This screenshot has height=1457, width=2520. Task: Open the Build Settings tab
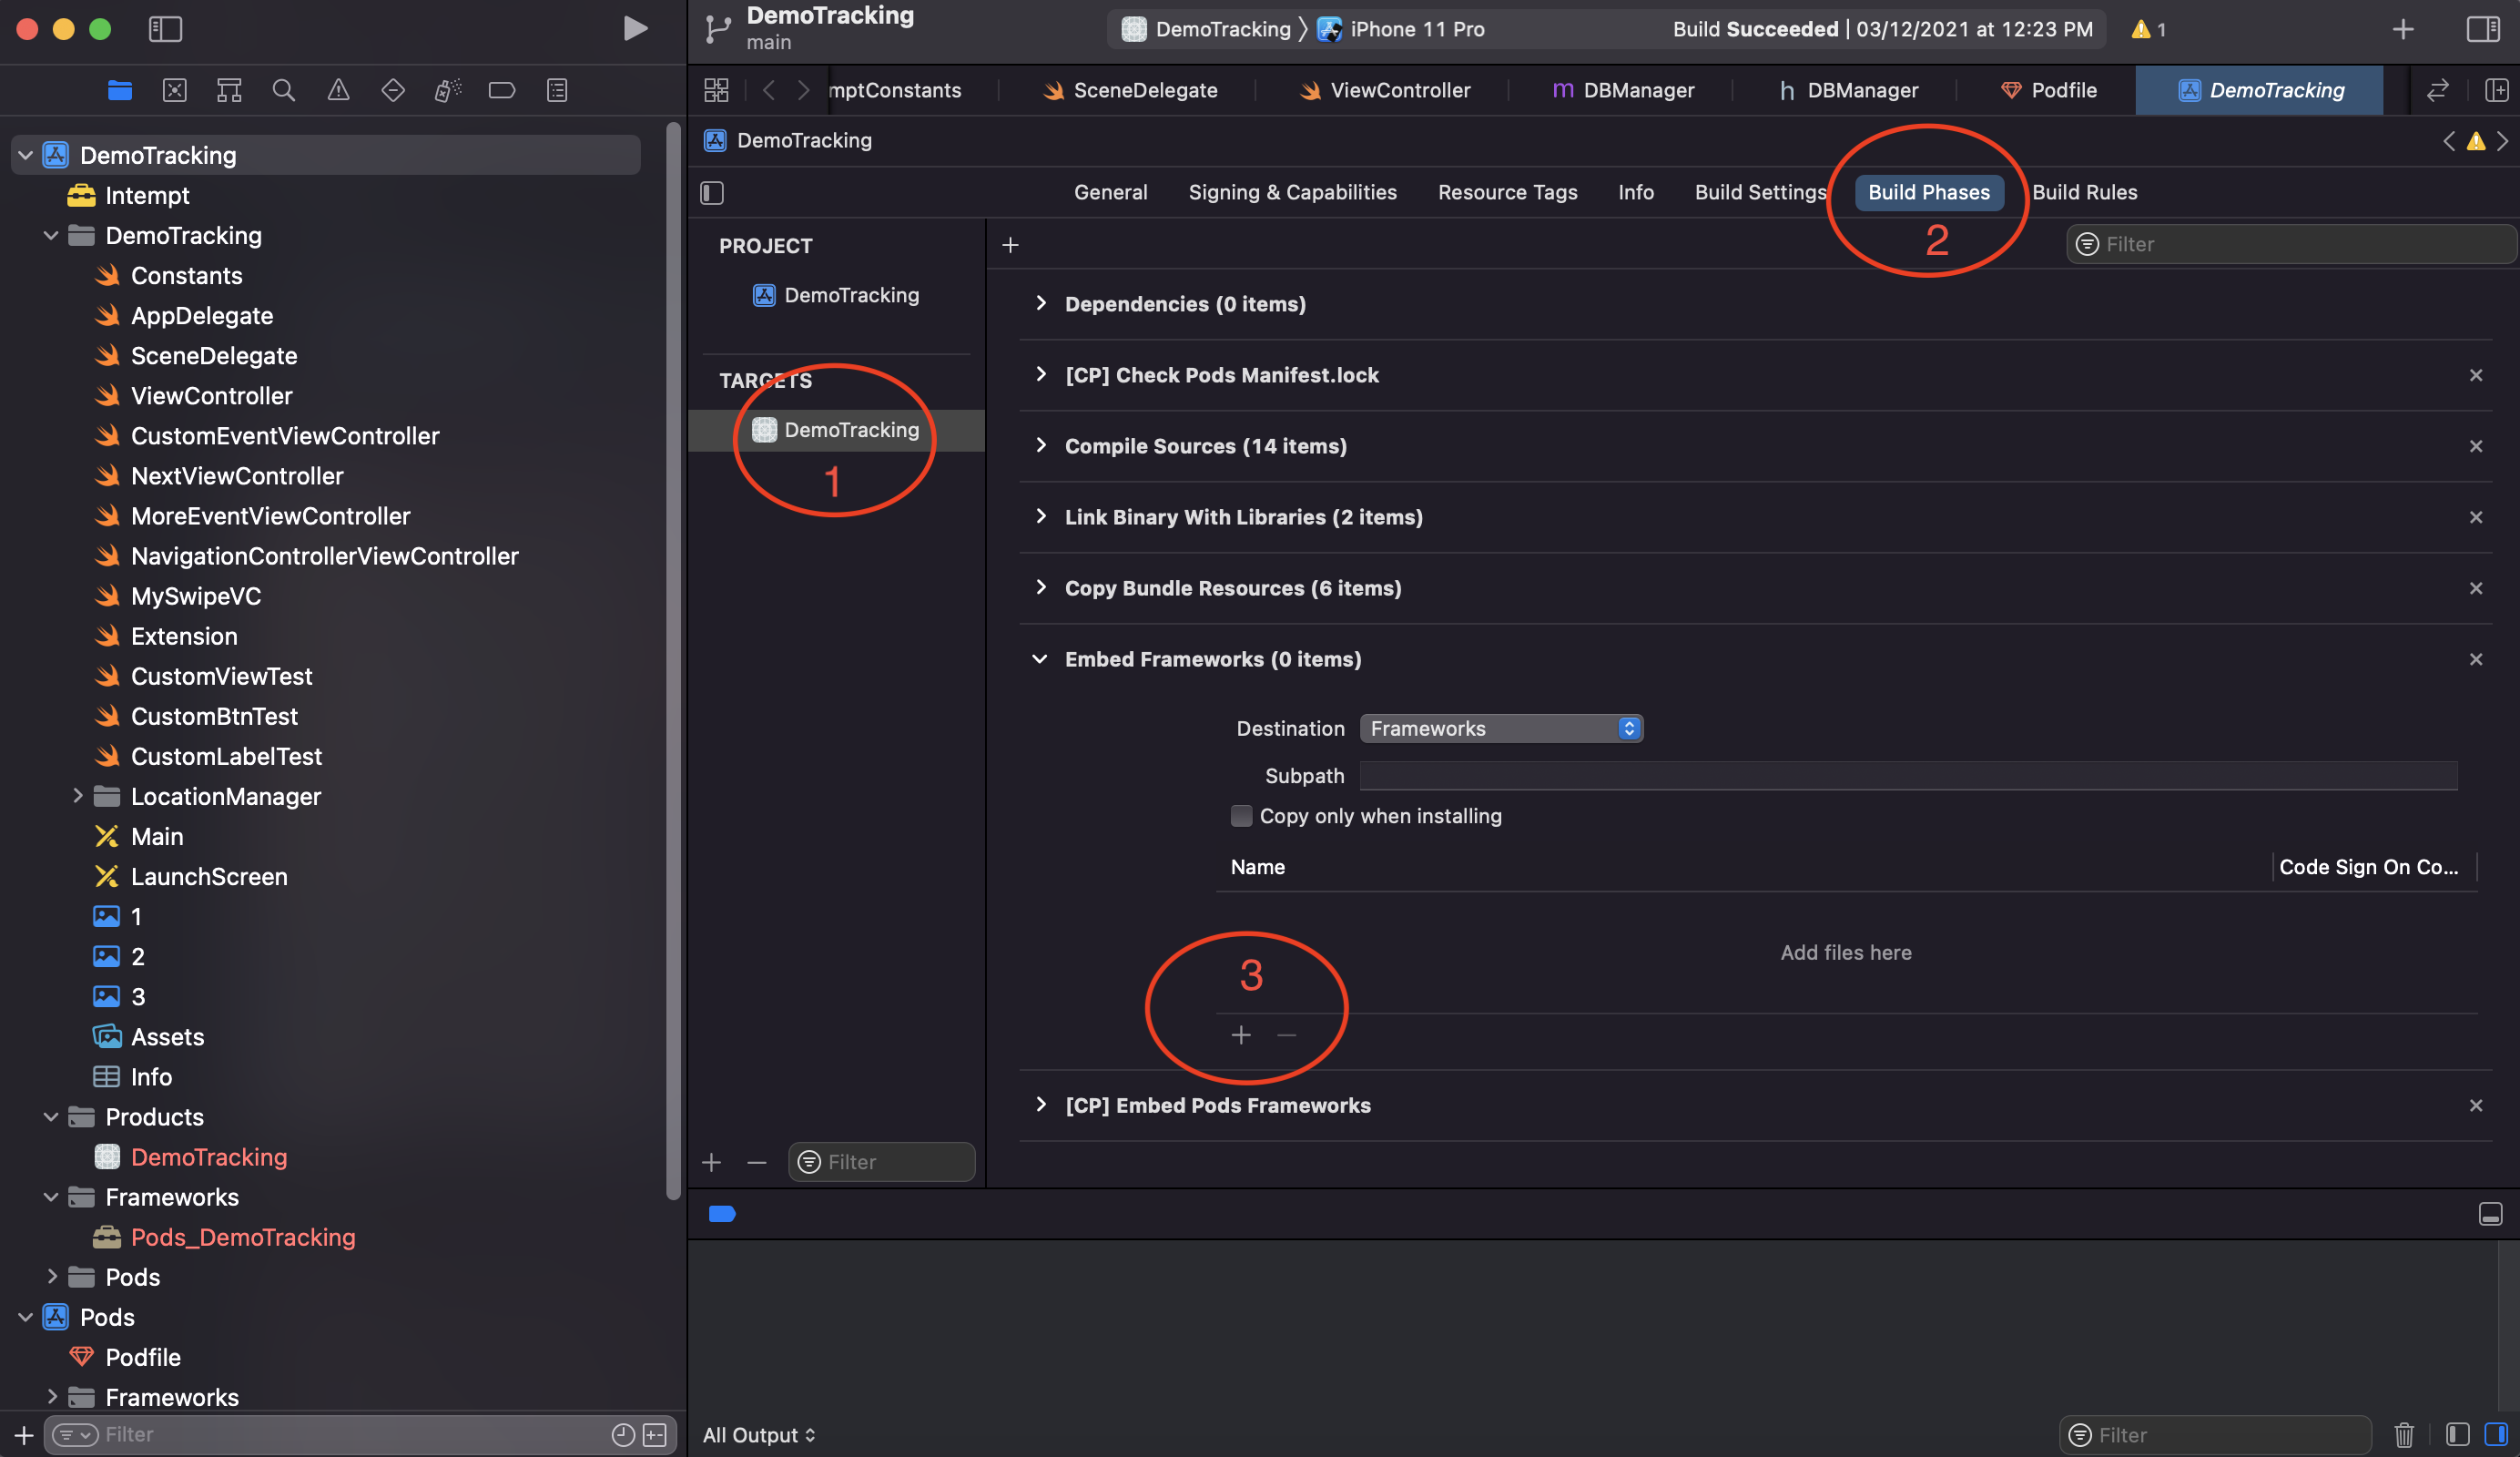click(1760, 192)
